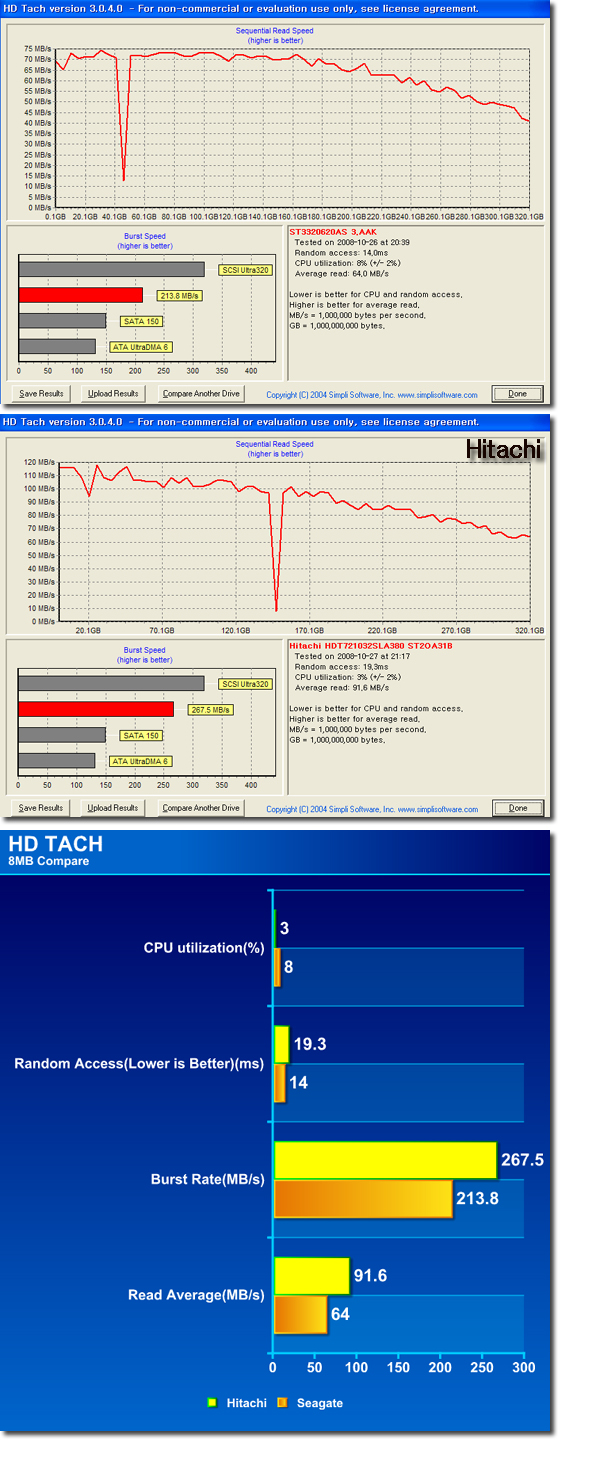Image resolution: width=600 pixels, height=1460 pixels.
Task: Click the orange Read Average 64 bar
Action: coord(300,1314)
